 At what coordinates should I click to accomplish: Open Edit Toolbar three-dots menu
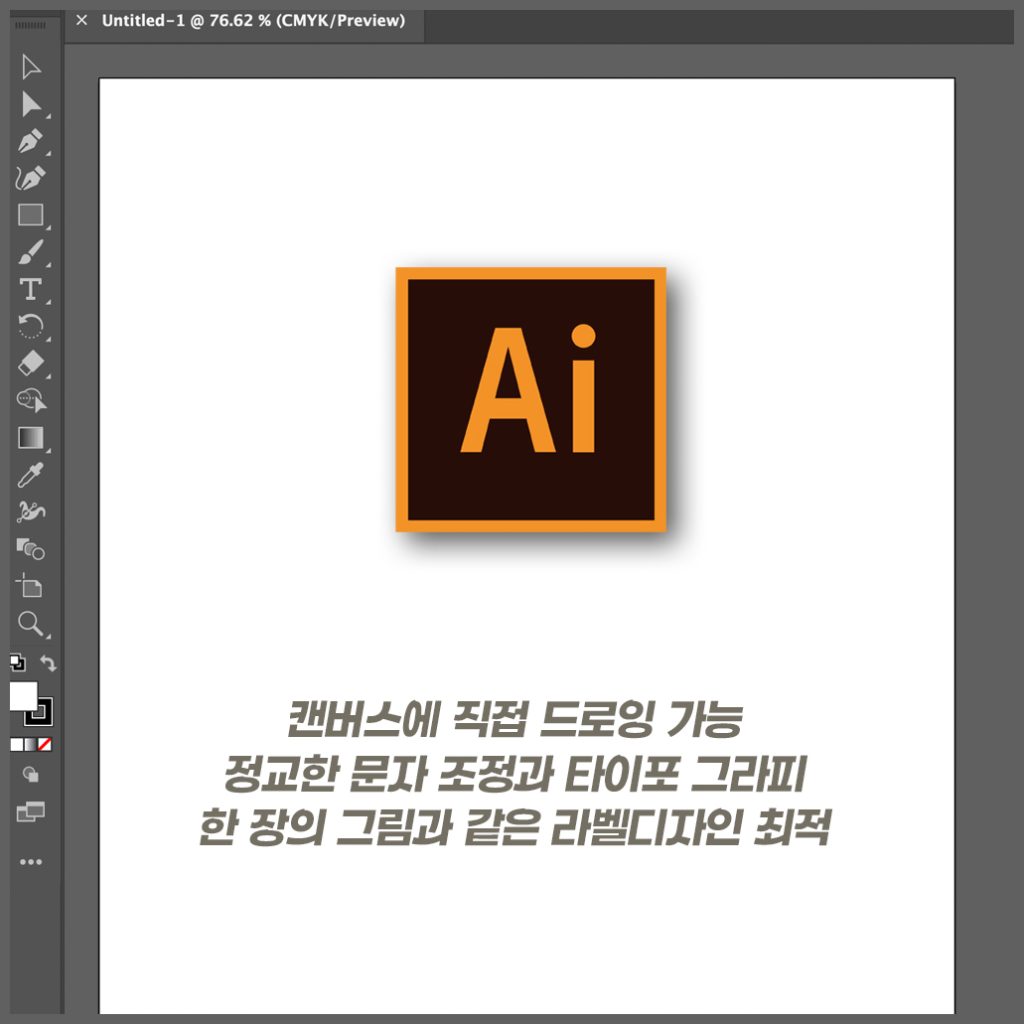point(31,862)
